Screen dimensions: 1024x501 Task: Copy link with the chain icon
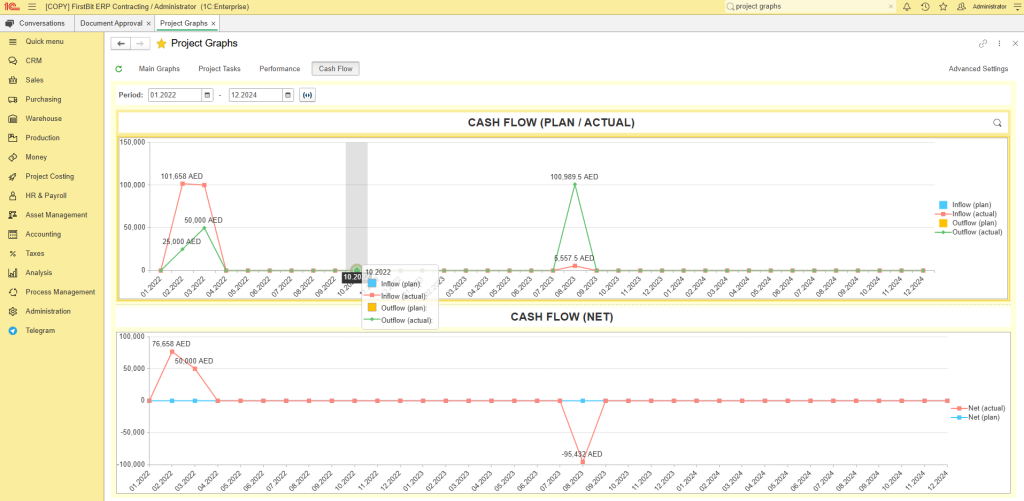(983, 44)
